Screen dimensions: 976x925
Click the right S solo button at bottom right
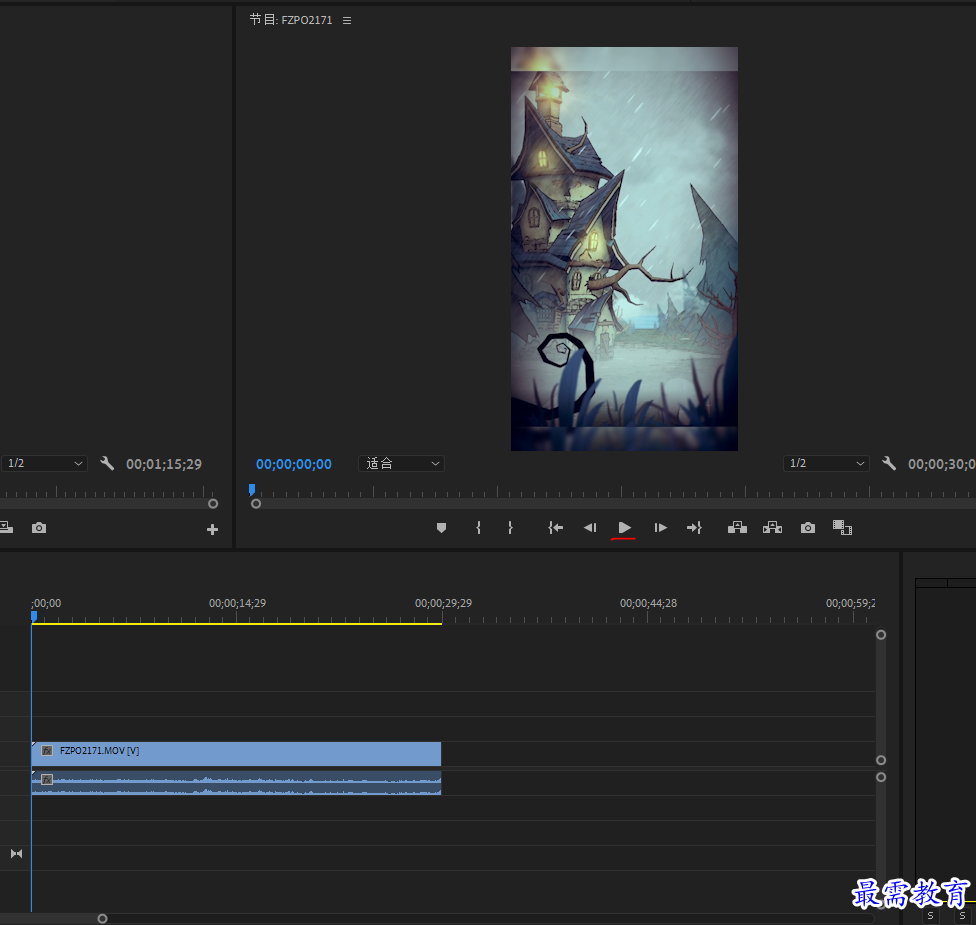pyautogui.click(x=962, y=916)
